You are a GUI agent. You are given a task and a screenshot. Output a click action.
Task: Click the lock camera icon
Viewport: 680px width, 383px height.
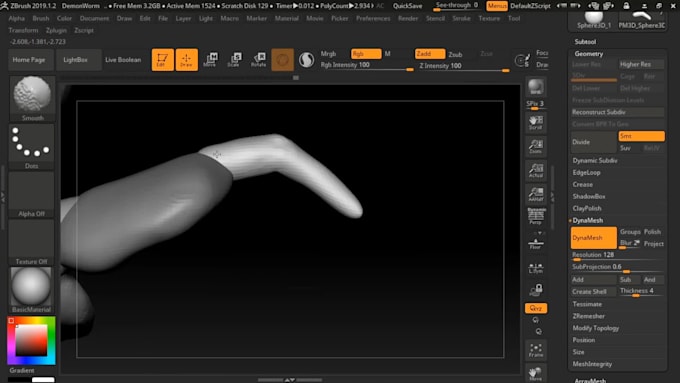536,290
